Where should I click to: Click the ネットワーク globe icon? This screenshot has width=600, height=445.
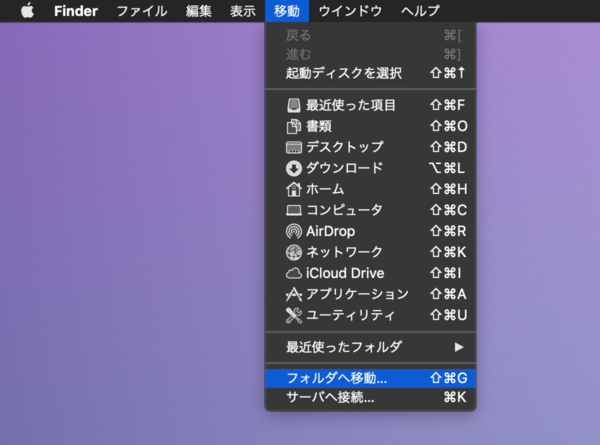[294, 252]
